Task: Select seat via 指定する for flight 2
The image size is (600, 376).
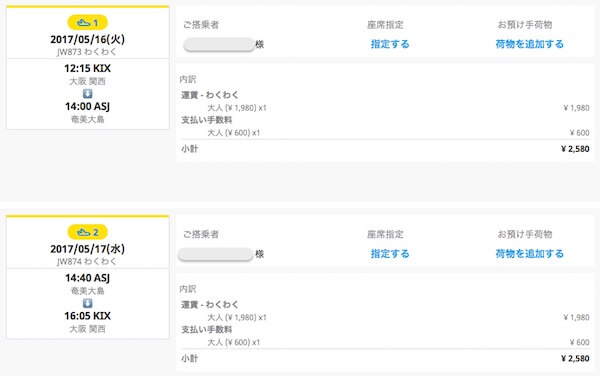Action: click(x=390, y=254)
